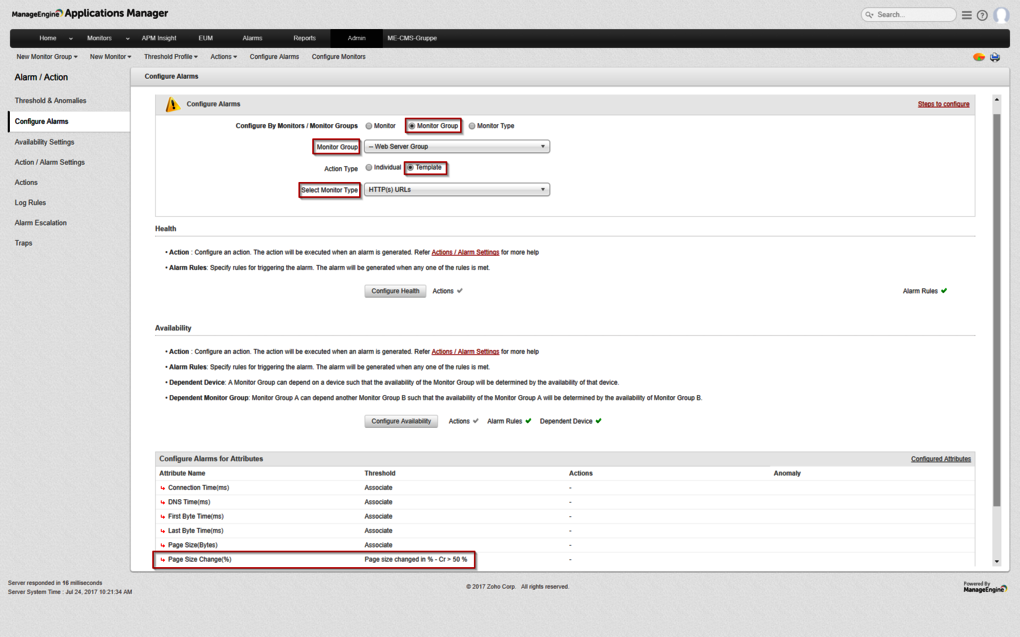Open Threshold & Anomalies in sidebar
This screenshot has height=637, width=1020.
click(51, 101)
